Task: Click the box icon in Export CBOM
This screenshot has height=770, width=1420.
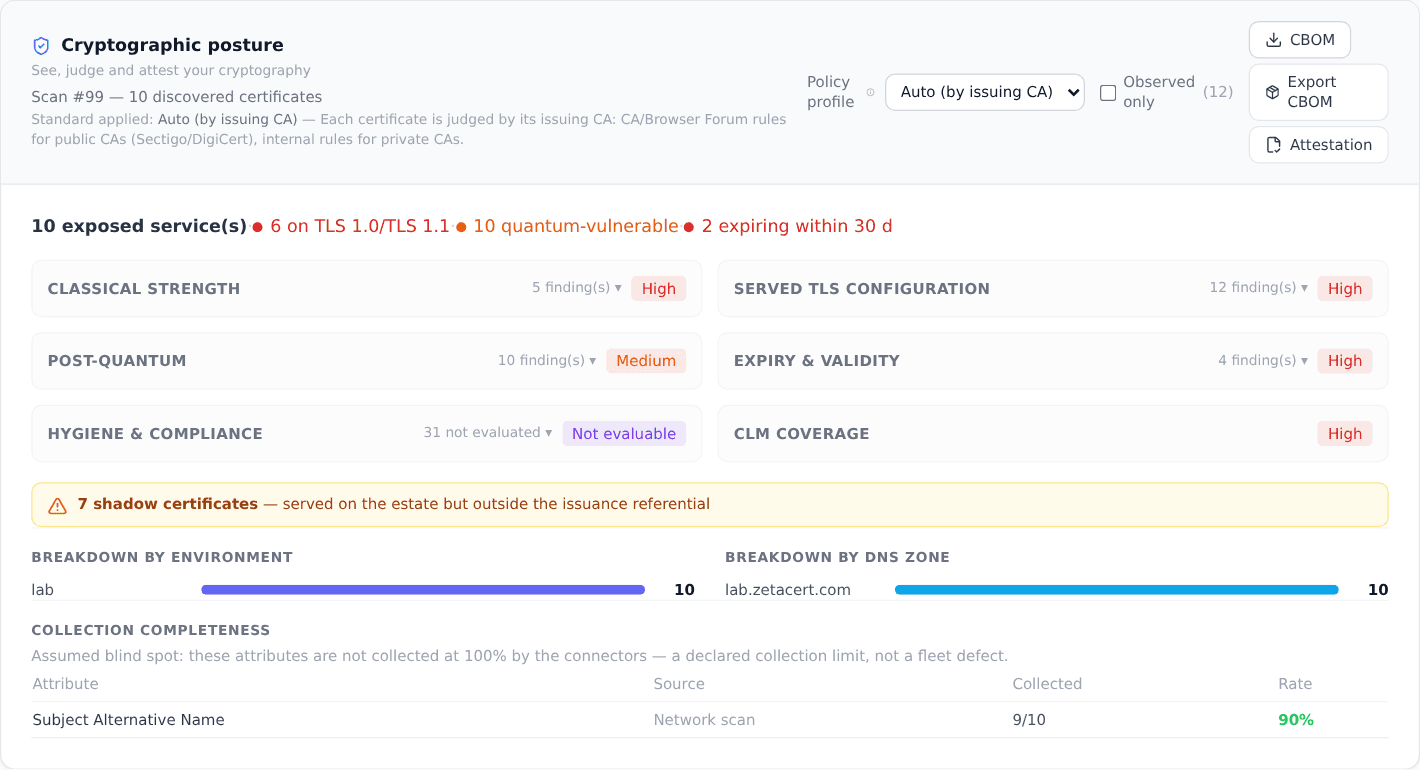Action: pyautogui.click(x=1273, y=92)
